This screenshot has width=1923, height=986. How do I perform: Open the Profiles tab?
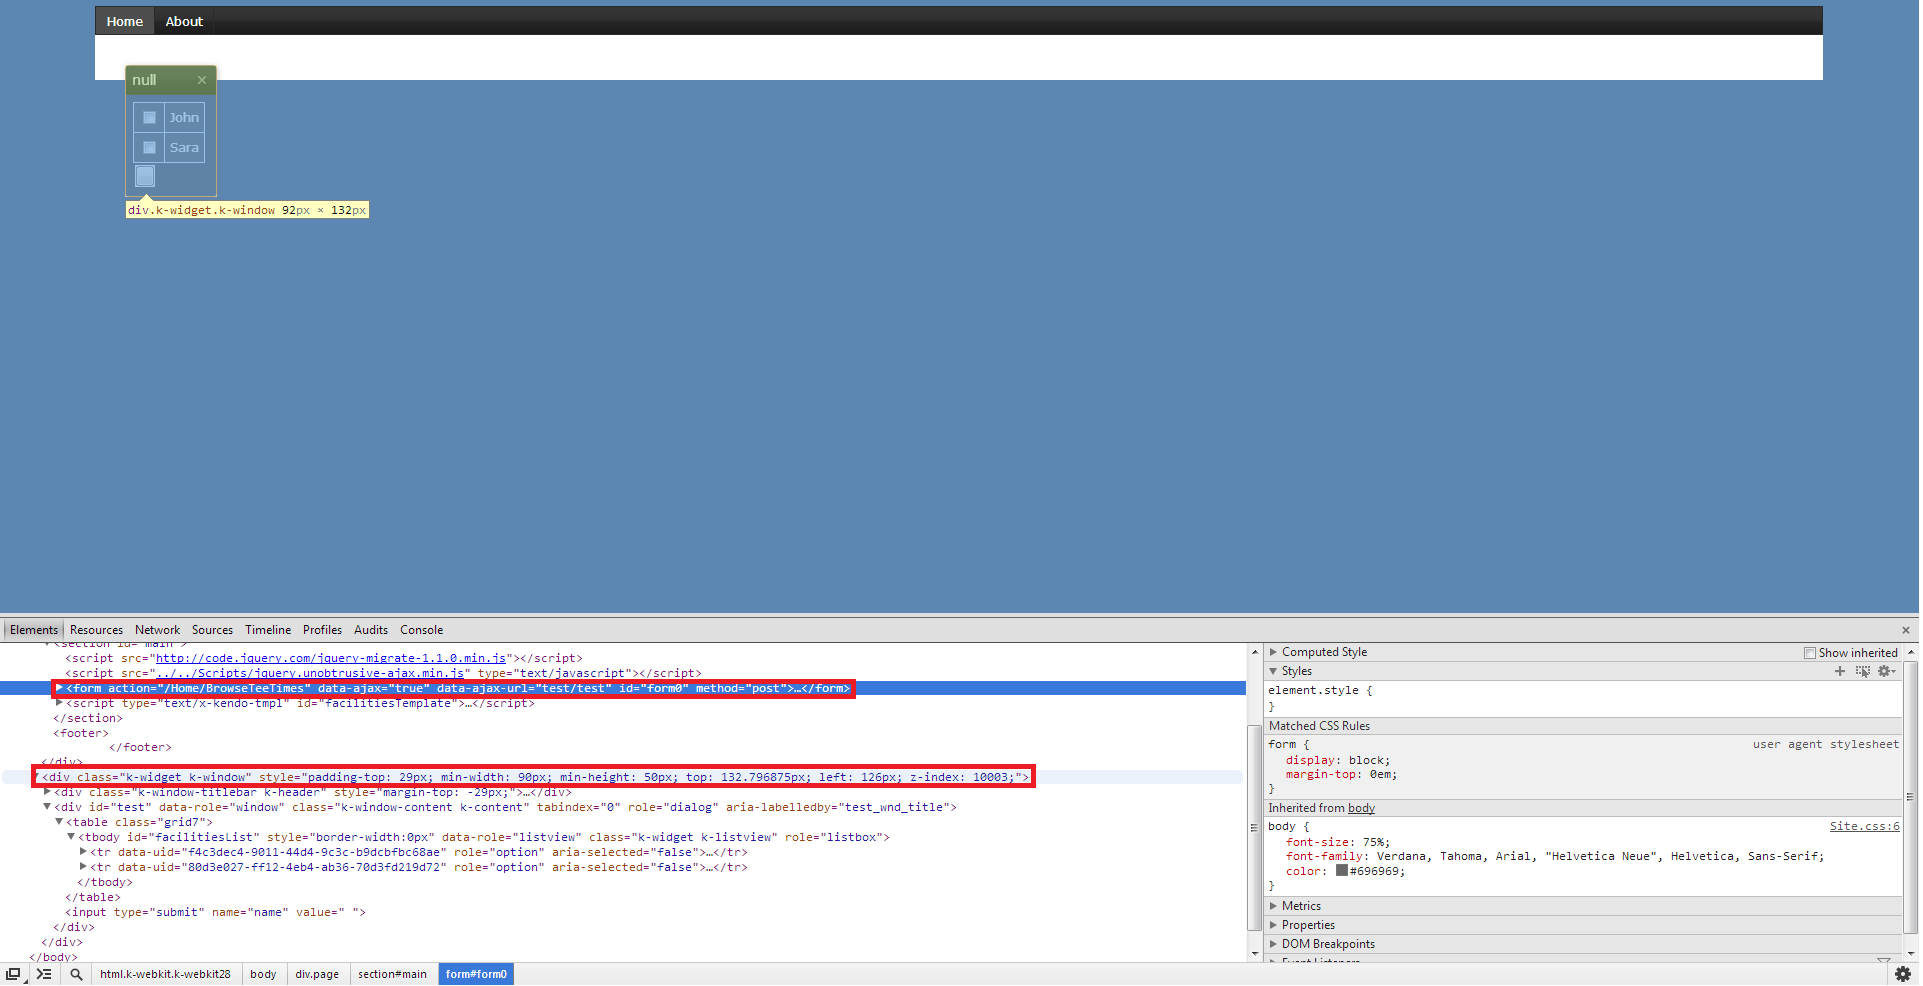tap(322, 630)
